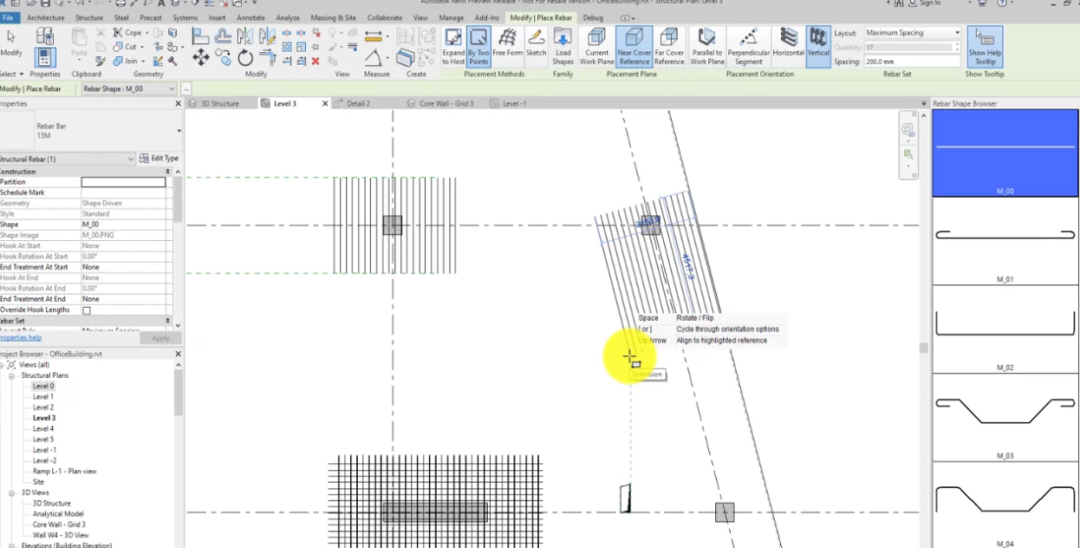This screenshot has height=548, width=1080.
Task: Choose the Offset tool in Modify panel
Action: click(x=222, y=35)
